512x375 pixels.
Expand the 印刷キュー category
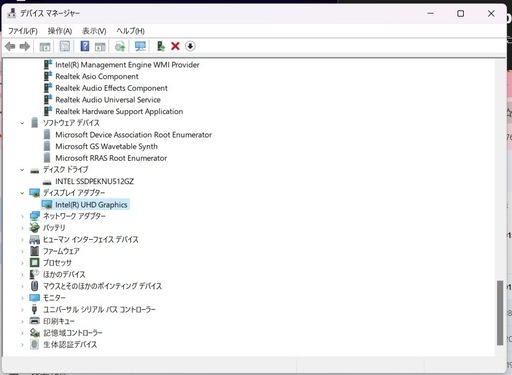click(22, 321)
